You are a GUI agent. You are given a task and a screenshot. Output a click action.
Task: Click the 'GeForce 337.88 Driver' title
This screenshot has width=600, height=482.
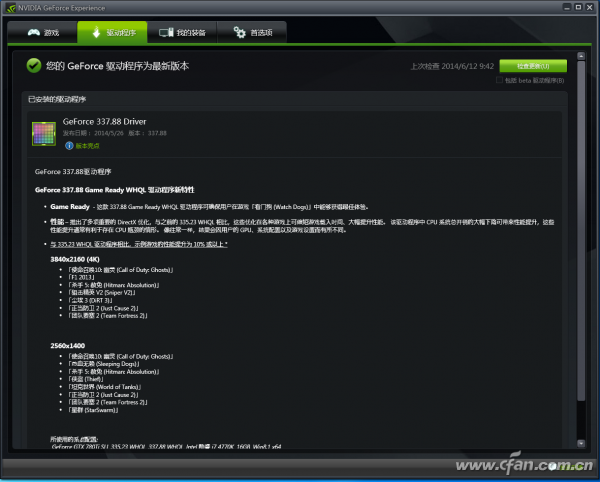pyautogui.click(x=104, y=122)
